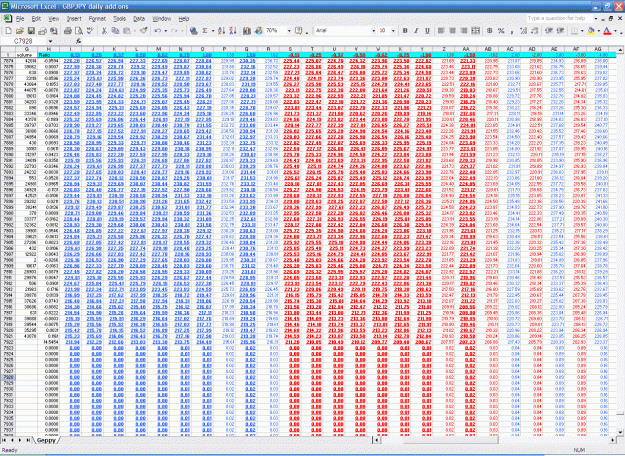The image size is (625, 456).
Task: Go to the first sheet tab arrow
Action: (4, 440)
